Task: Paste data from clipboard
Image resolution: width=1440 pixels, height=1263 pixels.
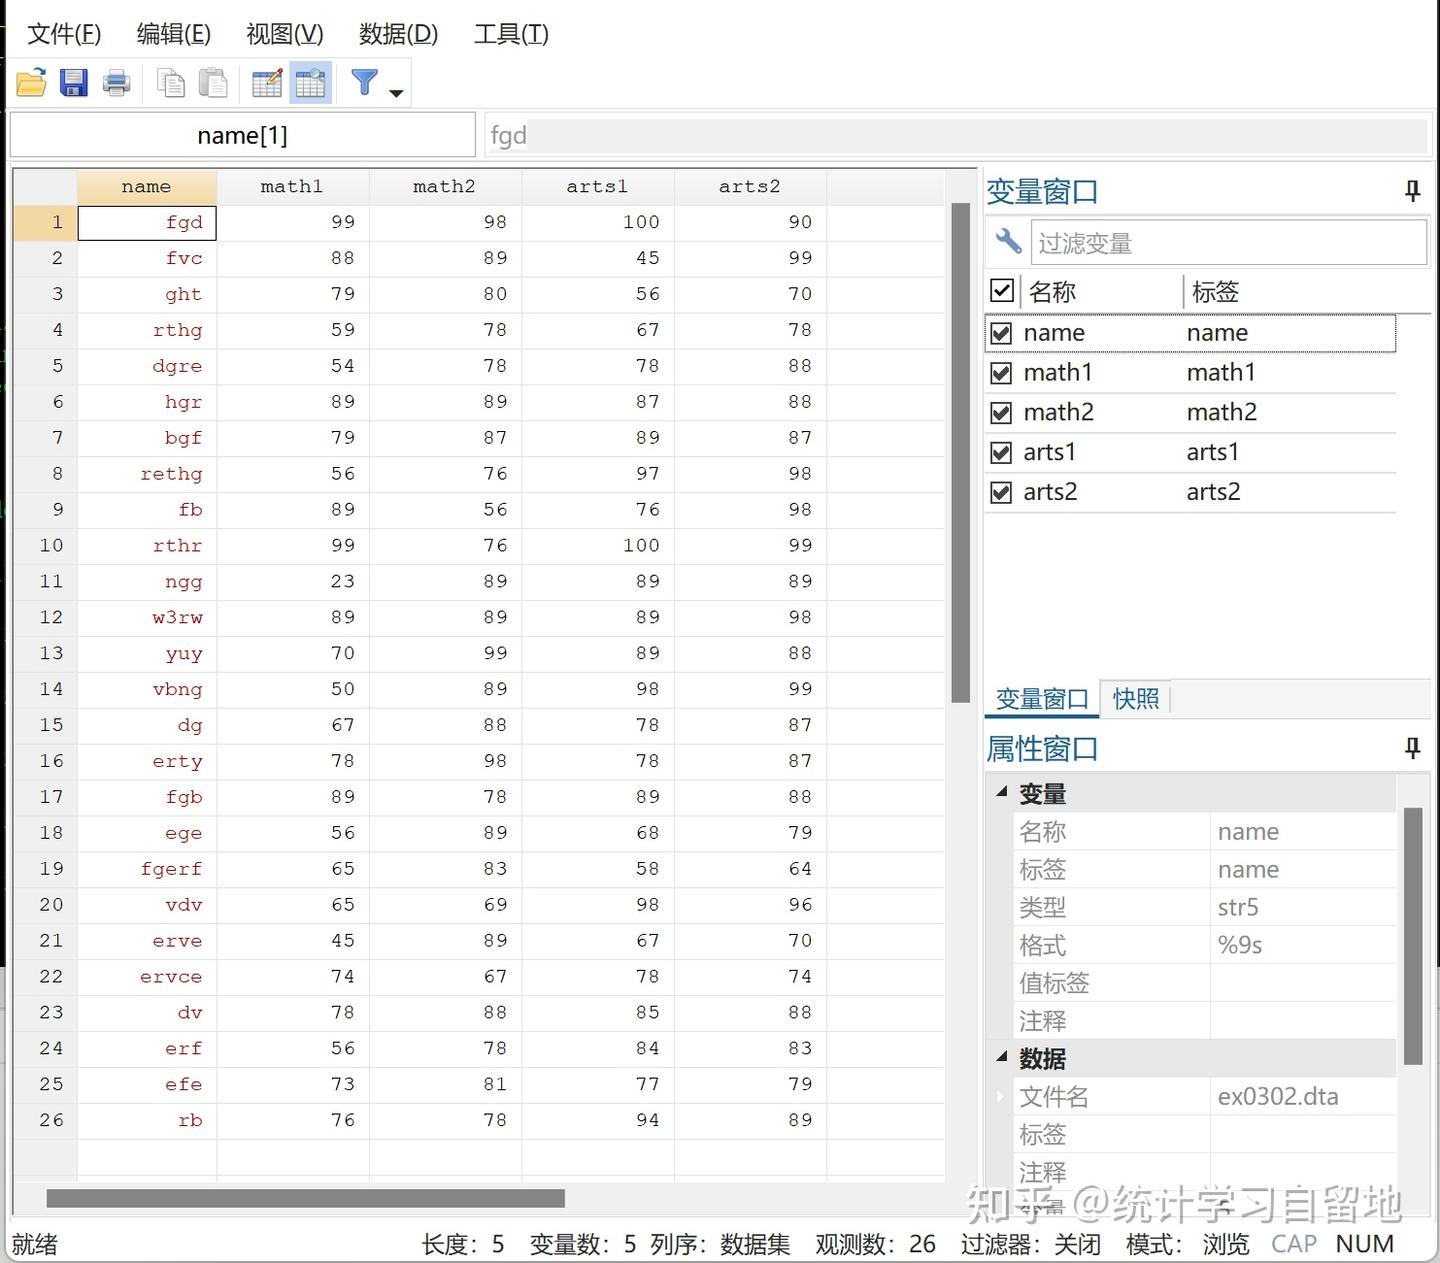Action: pyautogui.click(x=214, y=82)
